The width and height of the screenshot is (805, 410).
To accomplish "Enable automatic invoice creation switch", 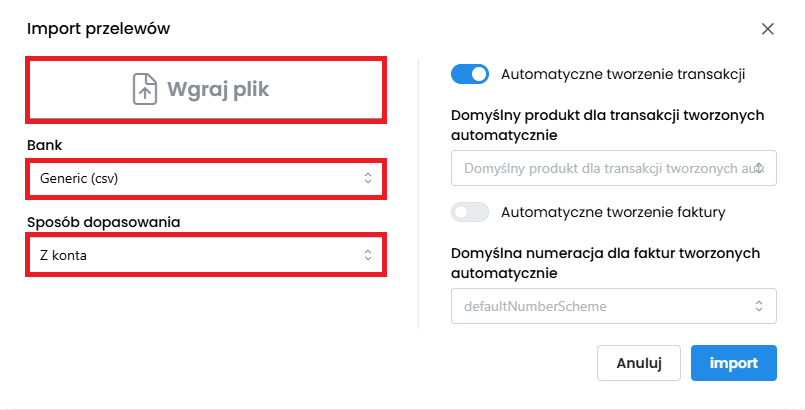I will click(x=470, y=212).
